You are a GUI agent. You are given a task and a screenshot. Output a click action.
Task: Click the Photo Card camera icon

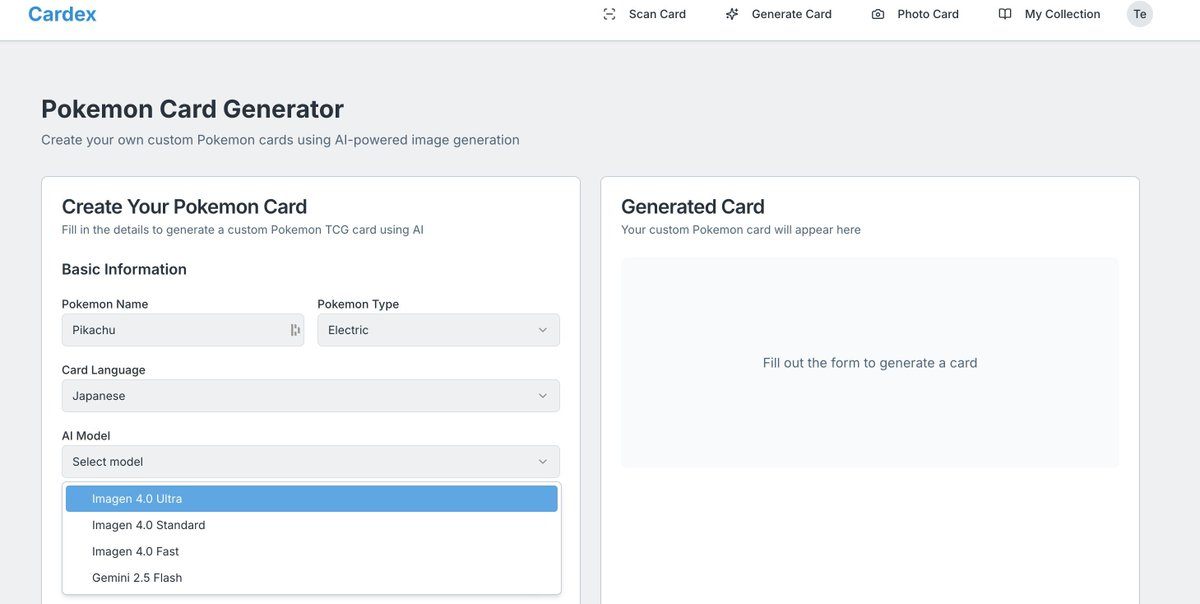(x=878, y=14)
